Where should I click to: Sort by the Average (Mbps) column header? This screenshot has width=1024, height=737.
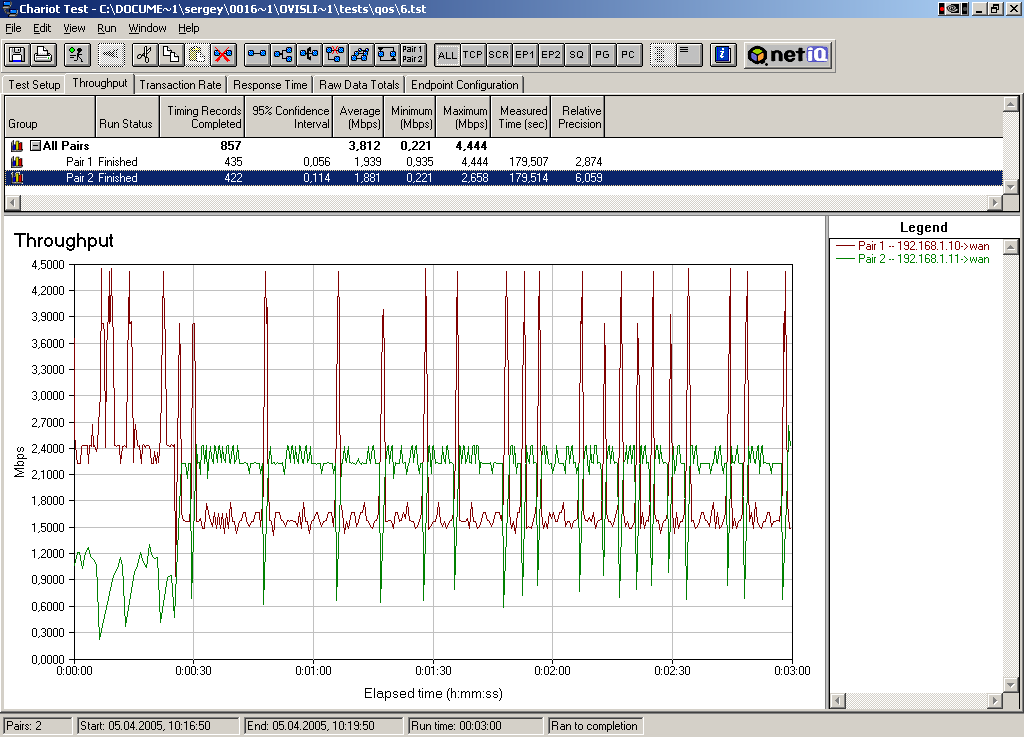(x=359, y=117)
